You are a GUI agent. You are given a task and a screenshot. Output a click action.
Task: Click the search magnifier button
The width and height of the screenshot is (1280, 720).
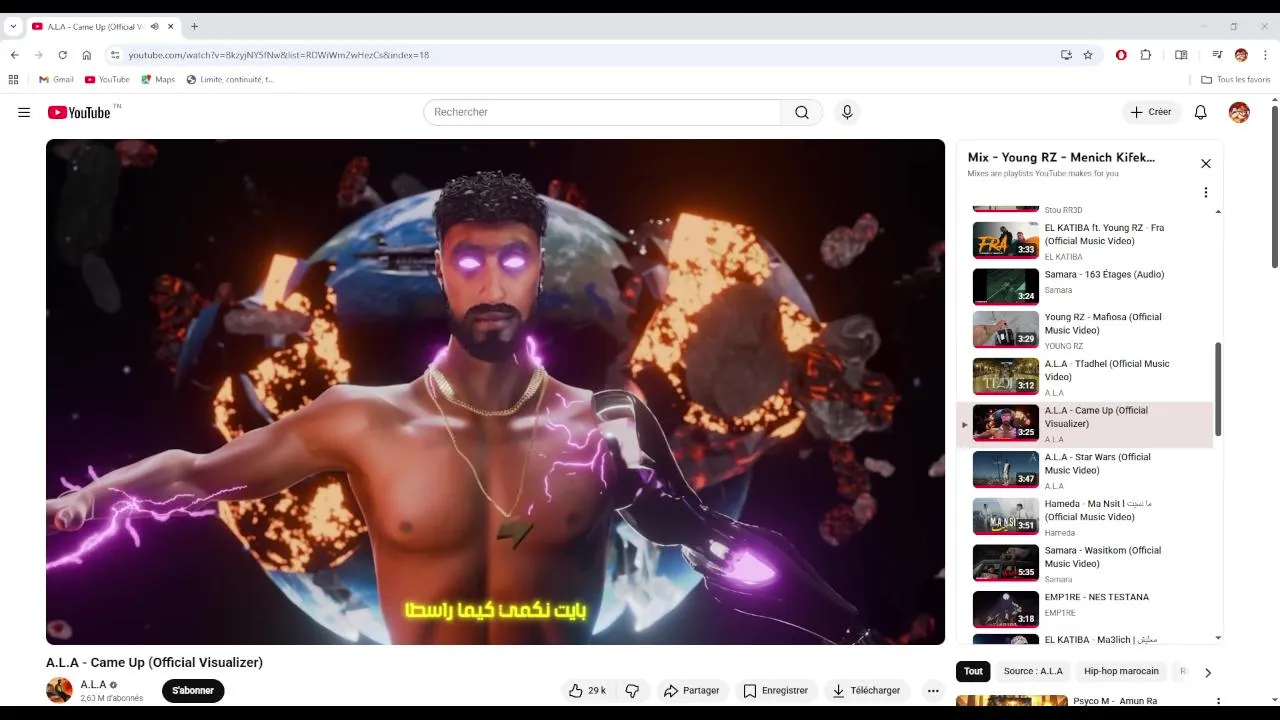pos(802,112)
